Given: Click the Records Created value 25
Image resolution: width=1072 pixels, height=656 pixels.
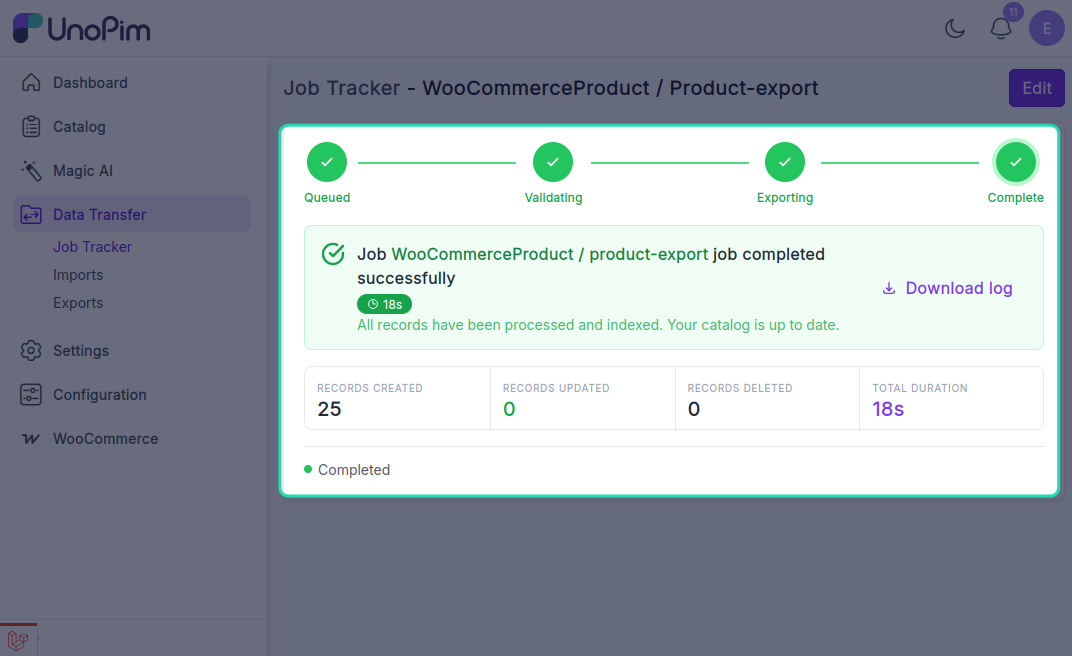Looking at the screenshot, I should point(329,409).
